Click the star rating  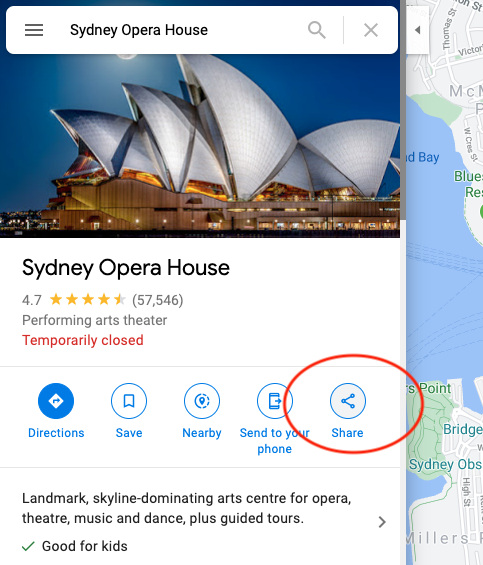(x=88, y=299)
